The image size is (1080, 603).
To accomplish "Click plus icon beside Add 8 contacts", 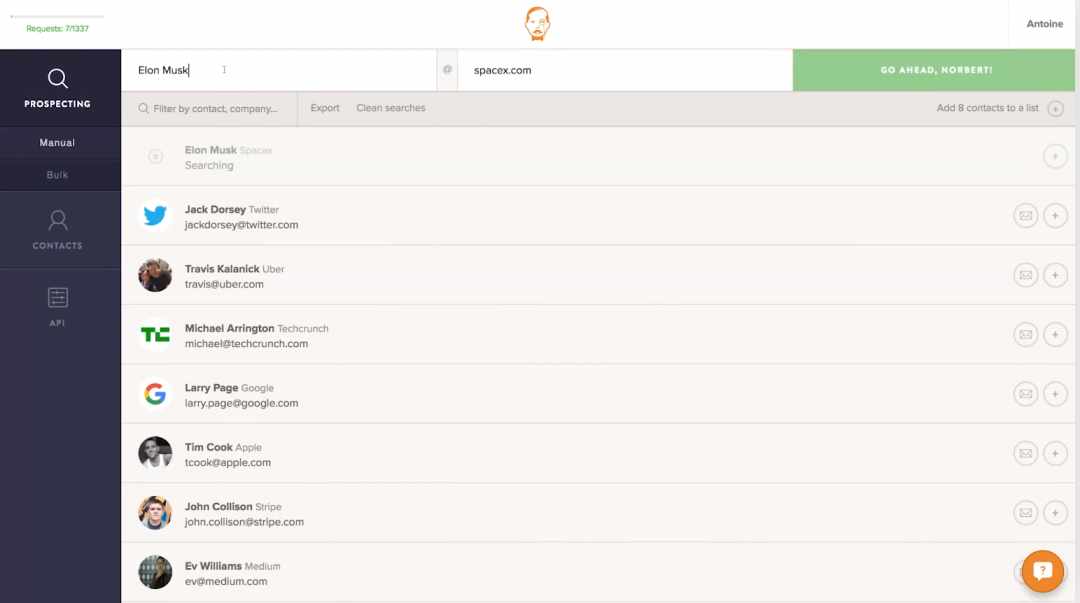I will tap(1055, 108).
